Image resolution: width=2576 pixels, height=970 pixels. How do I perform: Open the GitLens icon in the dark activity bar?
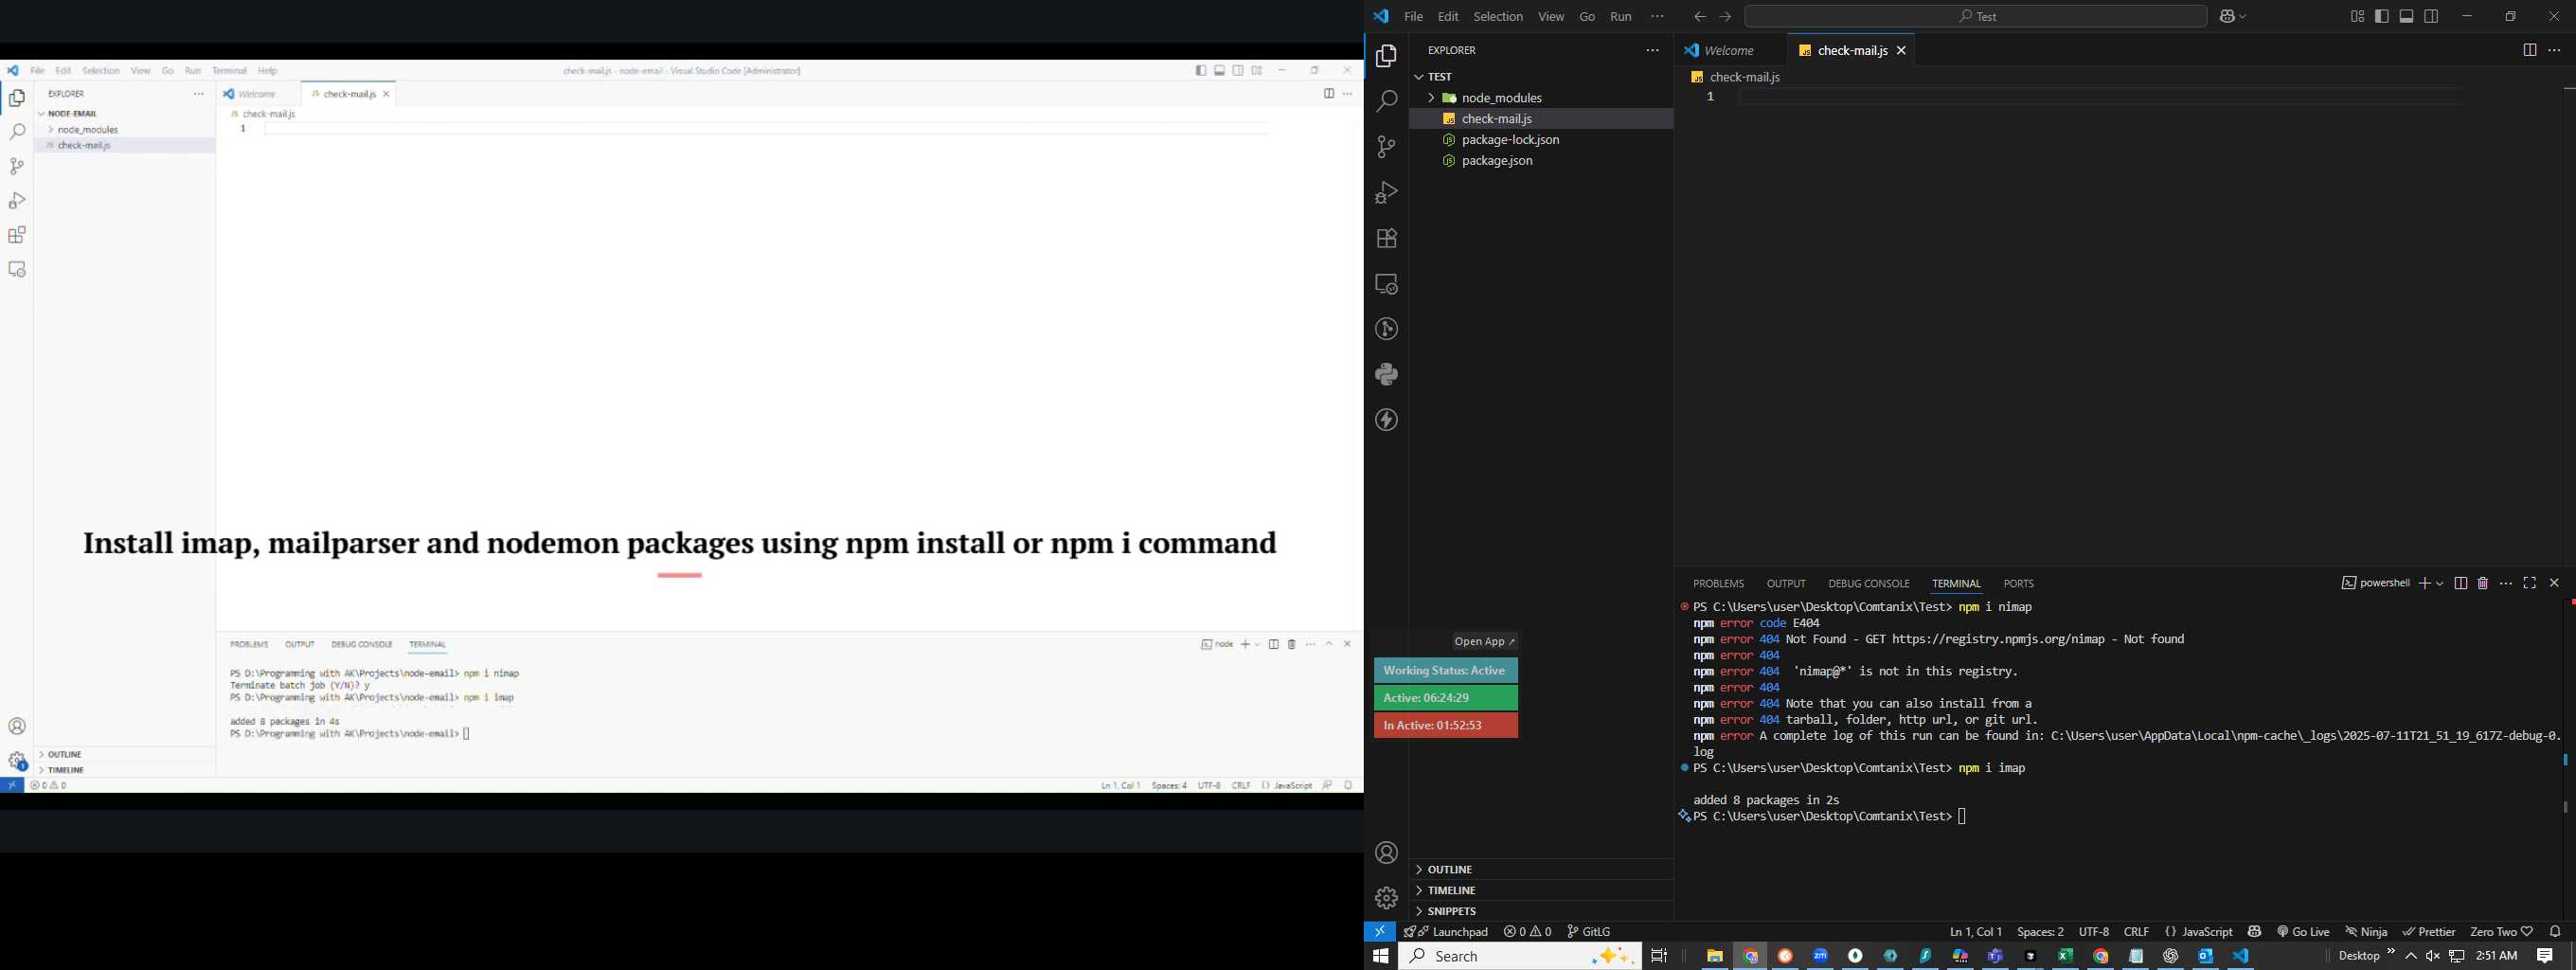point(1386,329)
